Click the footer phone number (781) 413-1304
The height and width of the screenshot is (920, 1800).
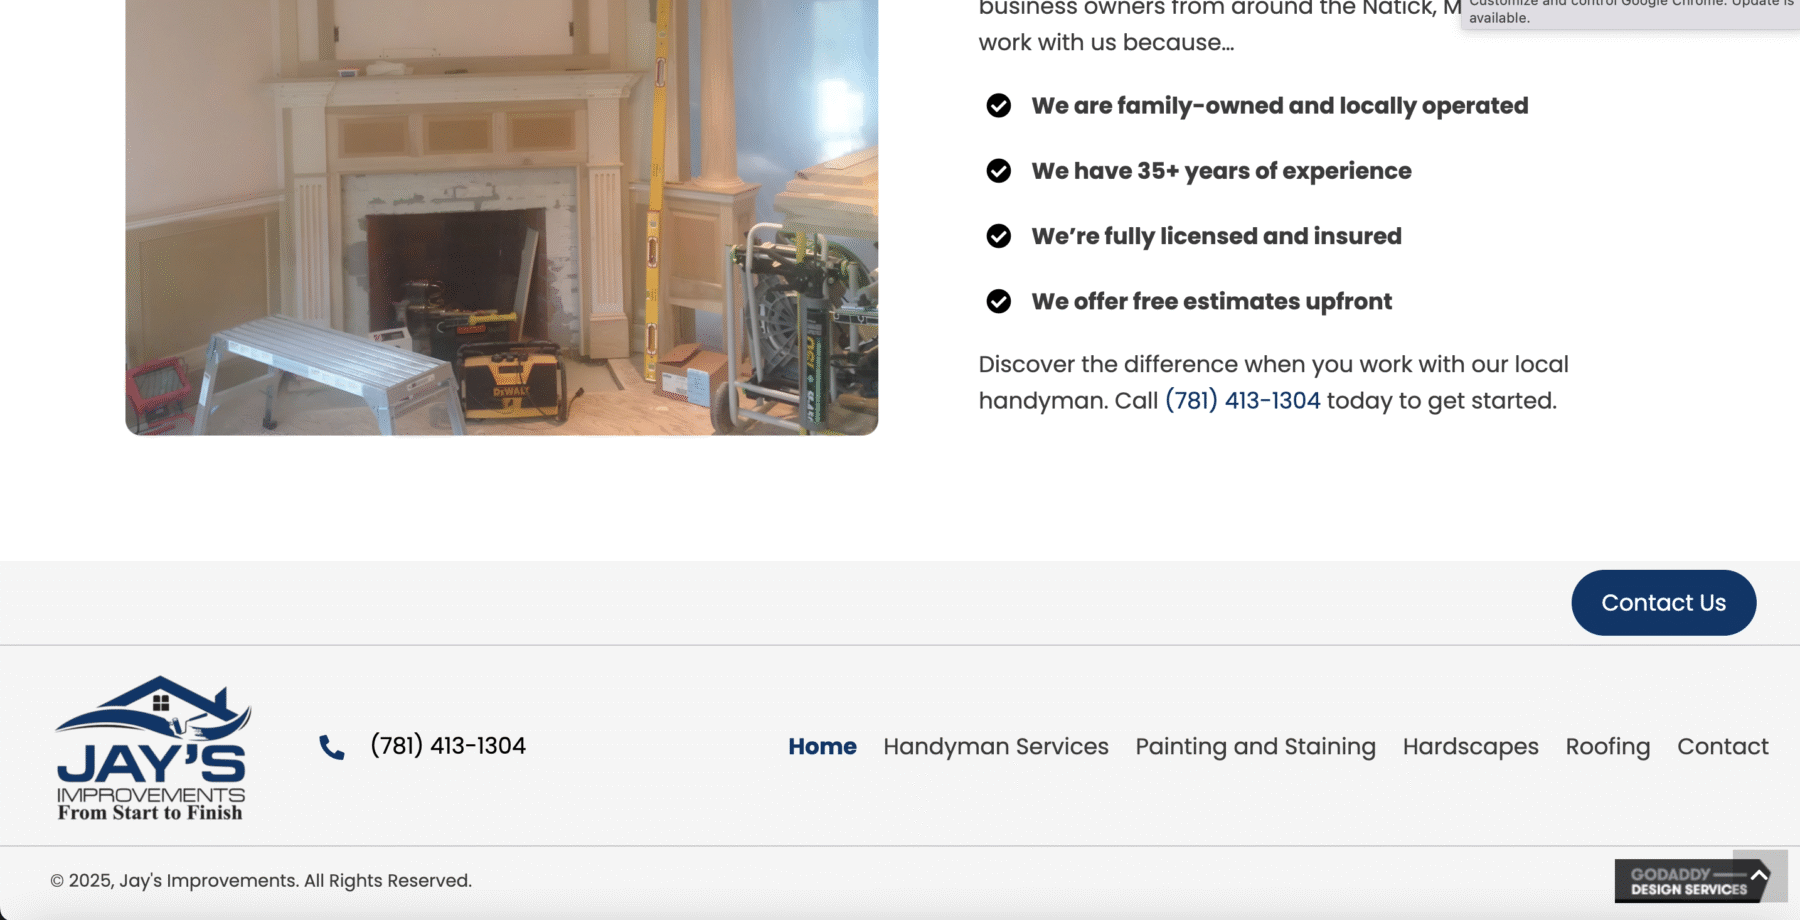(447, 746)
